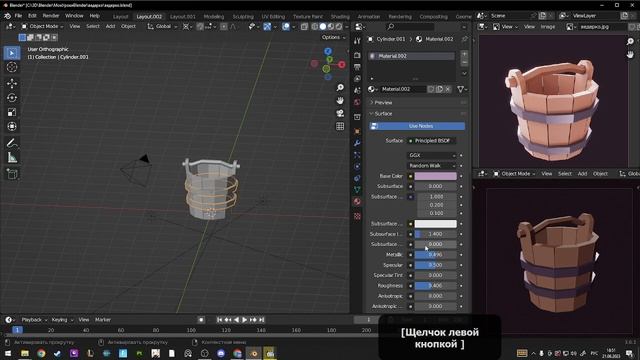Screen dimensions: 640x360
Task: Open the Random Walk subsurface method dropdown
Action: (x=432, y=166)
